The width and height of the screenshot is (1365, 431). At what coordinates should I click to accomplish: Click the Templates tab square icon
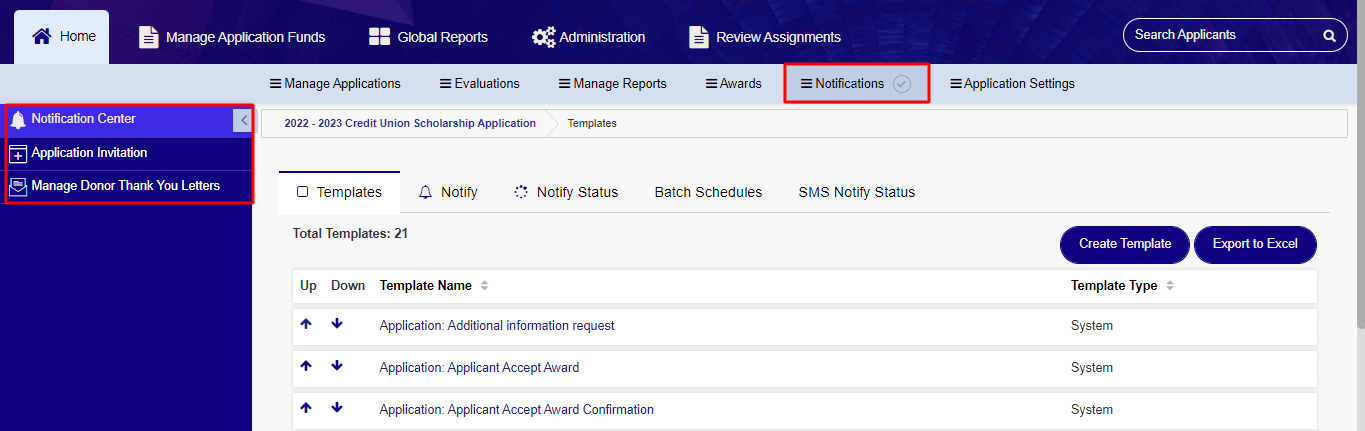coord(302,192)
